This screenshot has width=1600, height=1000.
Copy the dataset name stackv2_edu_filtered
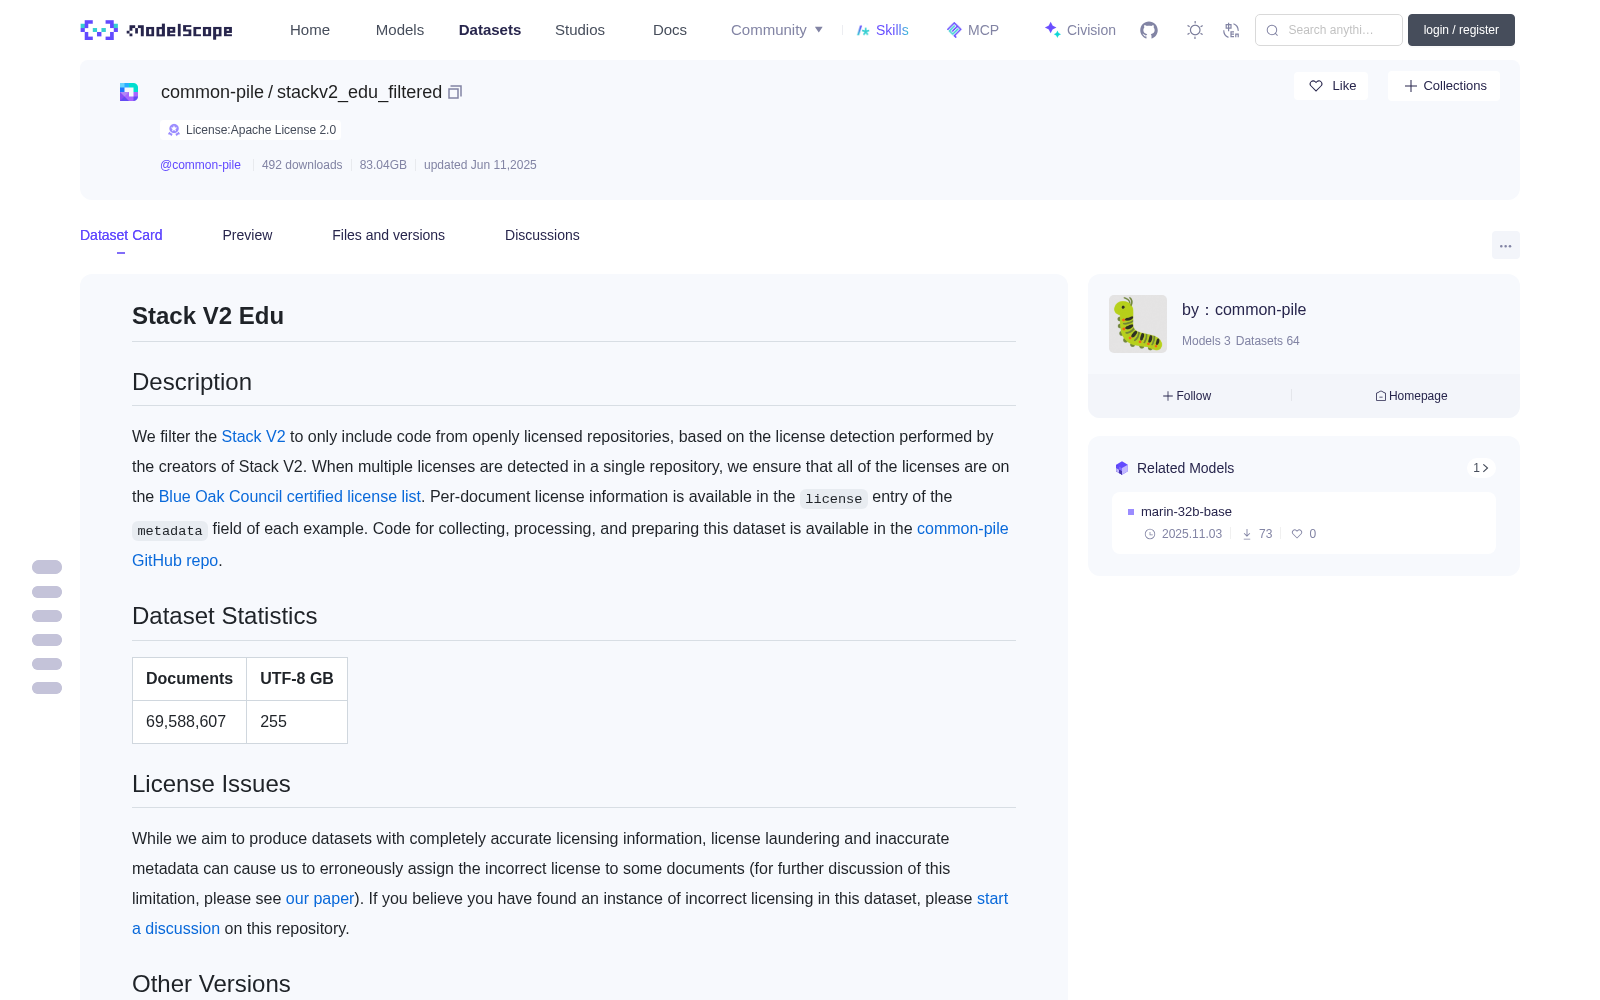(x=455, y=92)
